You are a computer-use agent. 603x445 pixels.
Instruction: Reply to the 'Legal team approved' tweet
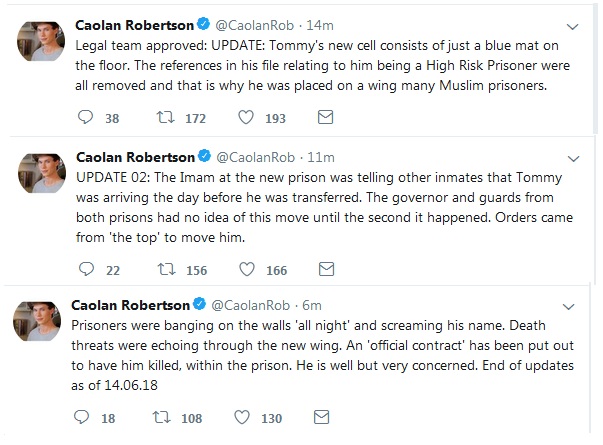click(x=87, y=118)
